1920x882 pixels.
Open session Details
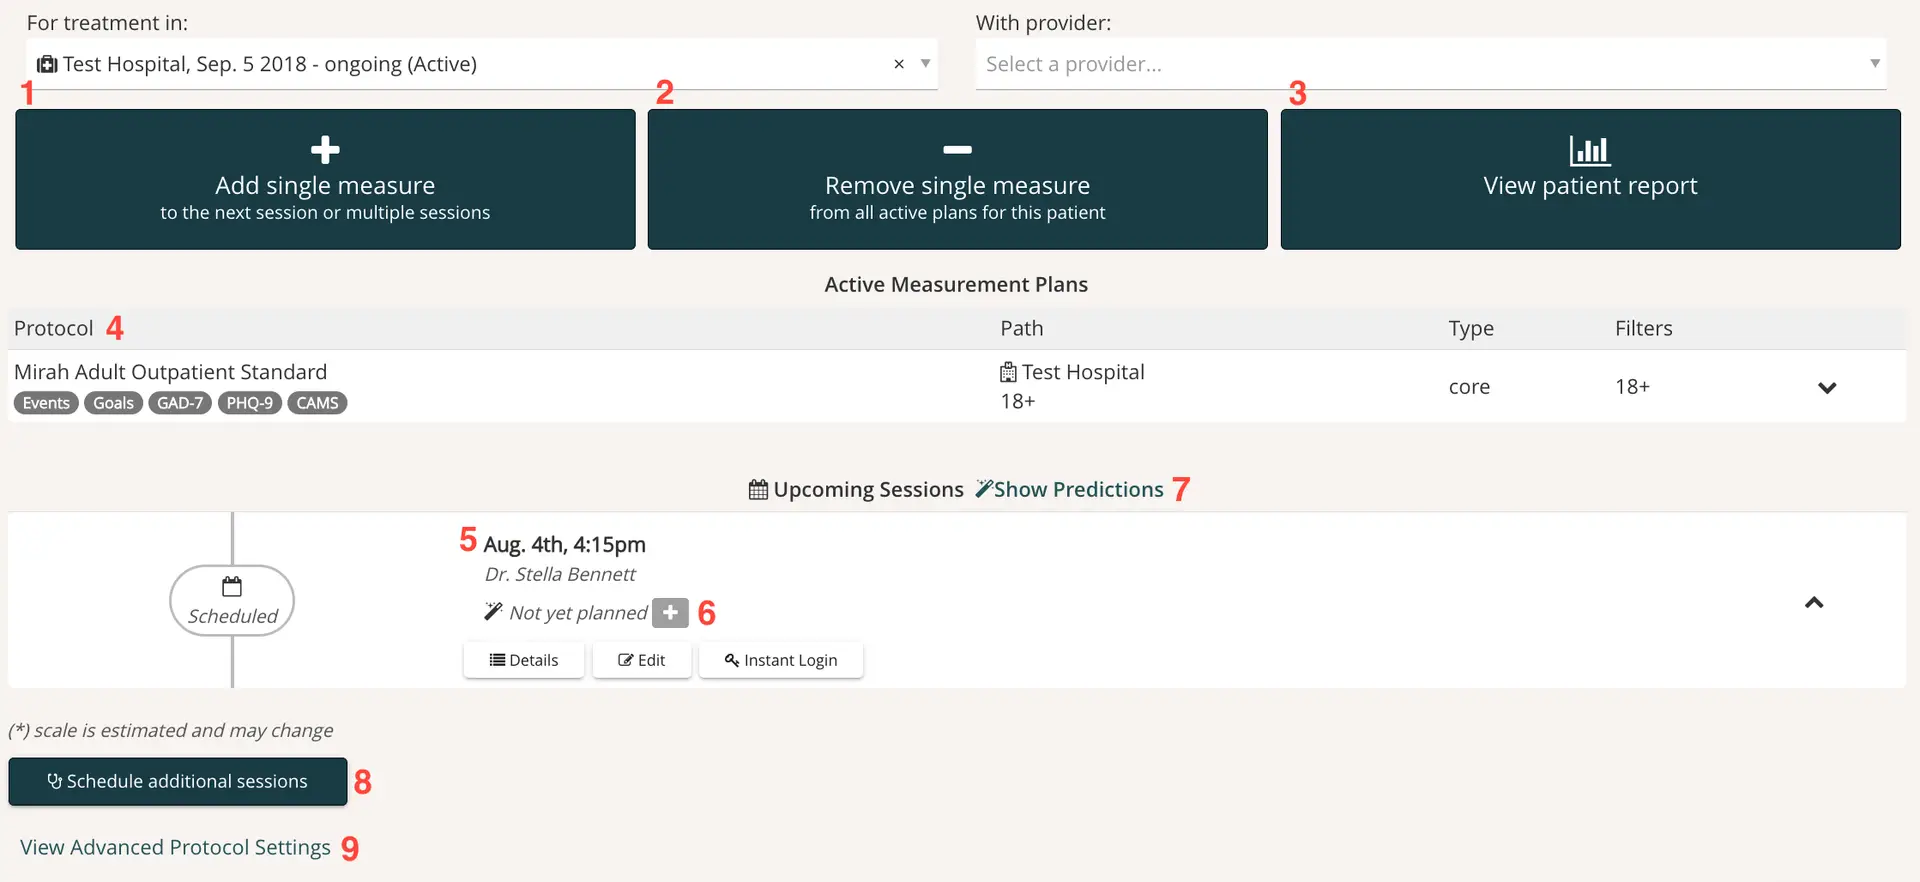[x=524, y=660]
